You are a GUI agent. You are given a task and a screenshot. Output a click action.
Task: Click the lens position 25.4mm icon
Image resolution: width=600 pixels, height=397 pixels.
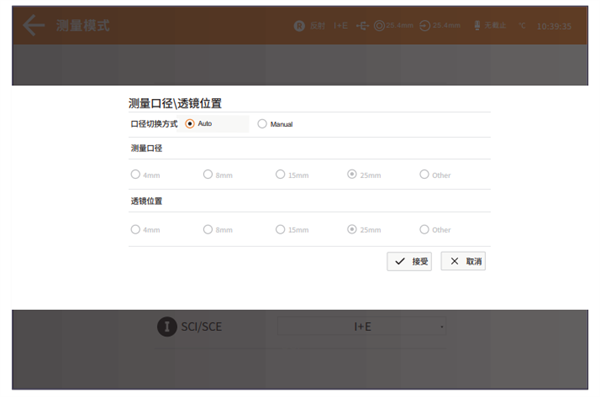pos(425,26)
